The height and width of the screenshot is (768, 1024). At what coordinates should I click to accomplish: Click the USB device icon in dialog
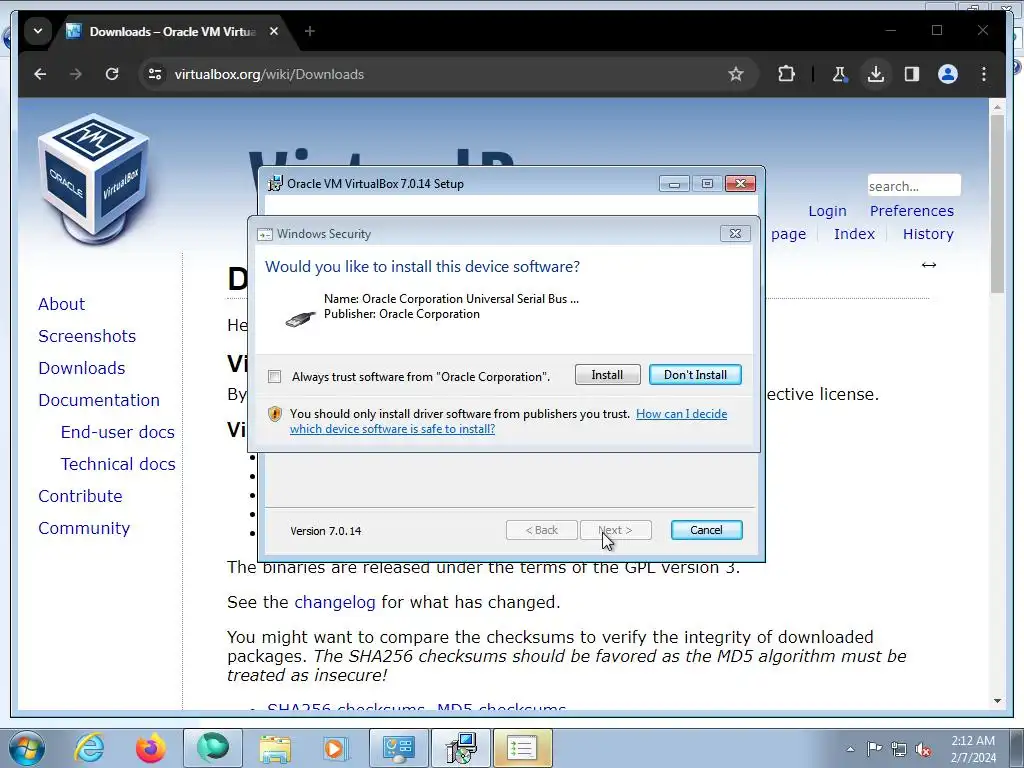(x=301, y=319)
